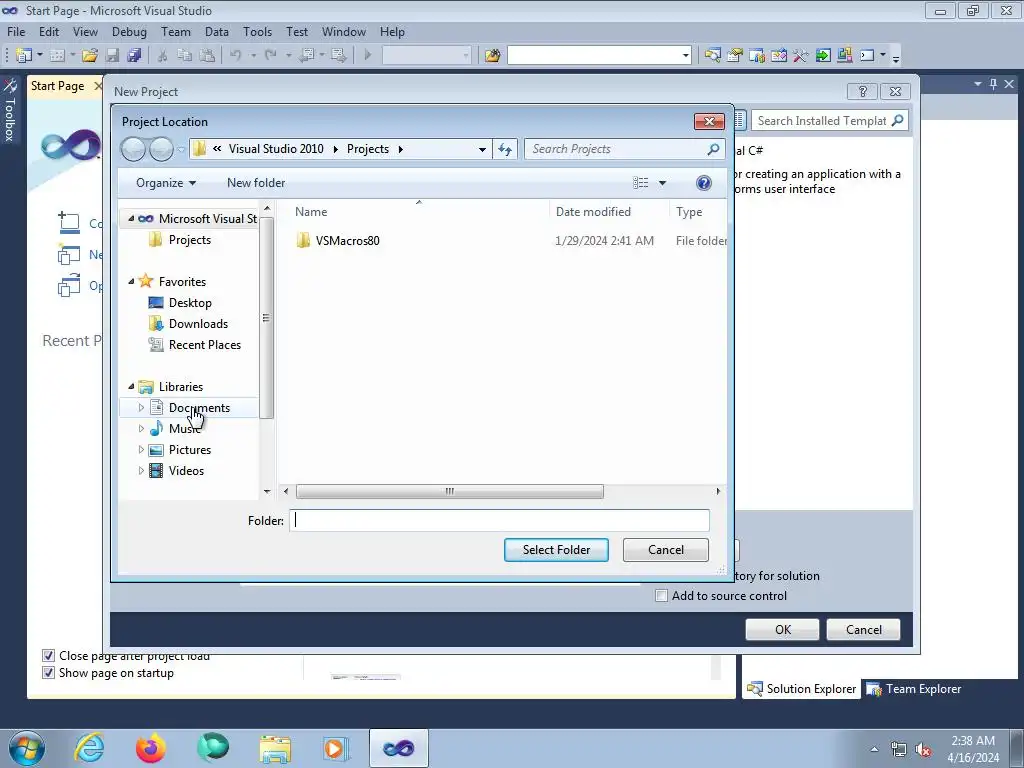Cancel the Project Location dialog
This screenshot has width=1024, height=768.
tap(665, 550)
